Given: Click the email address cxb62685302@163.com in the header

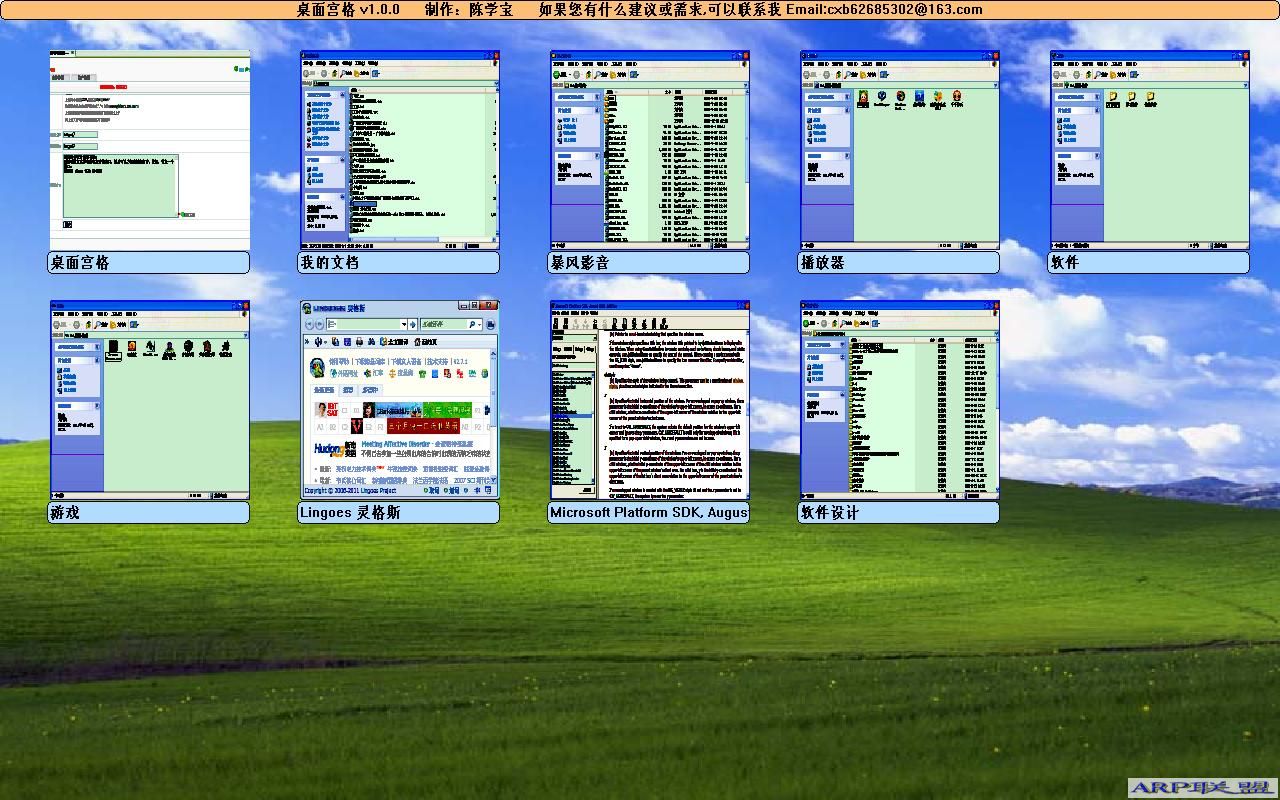Looking at the screenshot, I should click(x=905, y=9).
